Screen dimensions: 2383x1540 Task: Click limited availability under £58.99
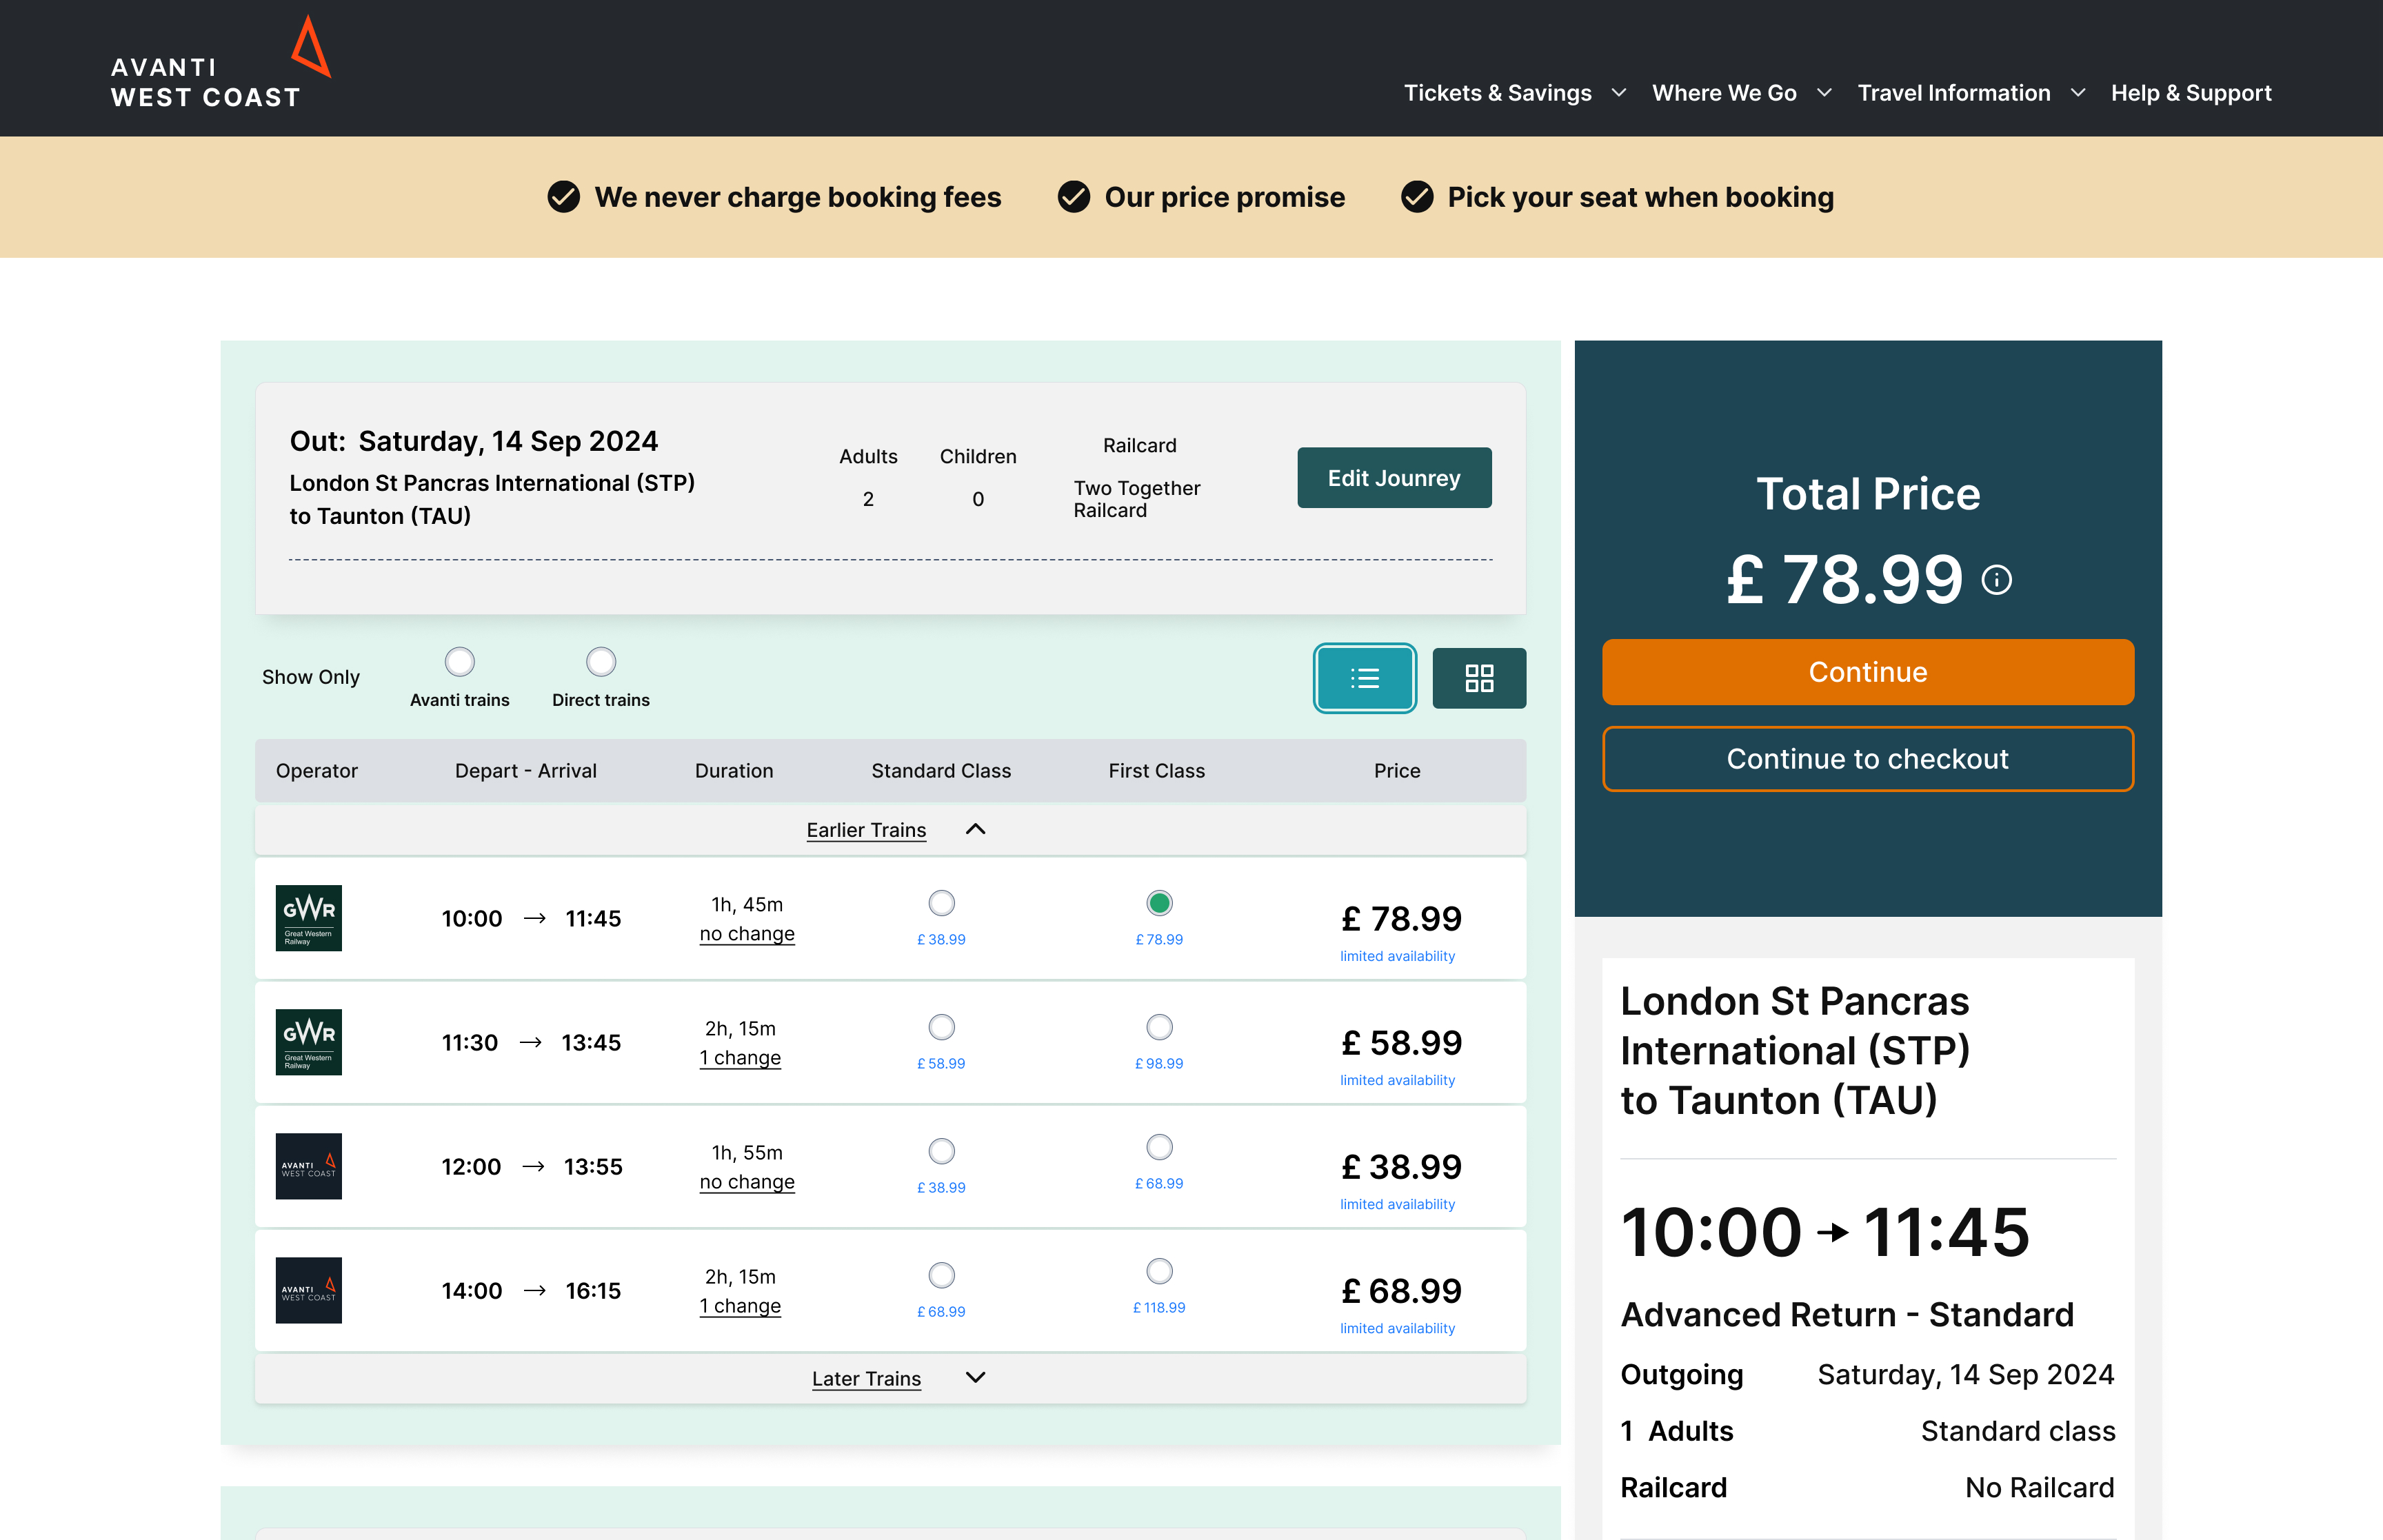[x=1397, y=1080]
